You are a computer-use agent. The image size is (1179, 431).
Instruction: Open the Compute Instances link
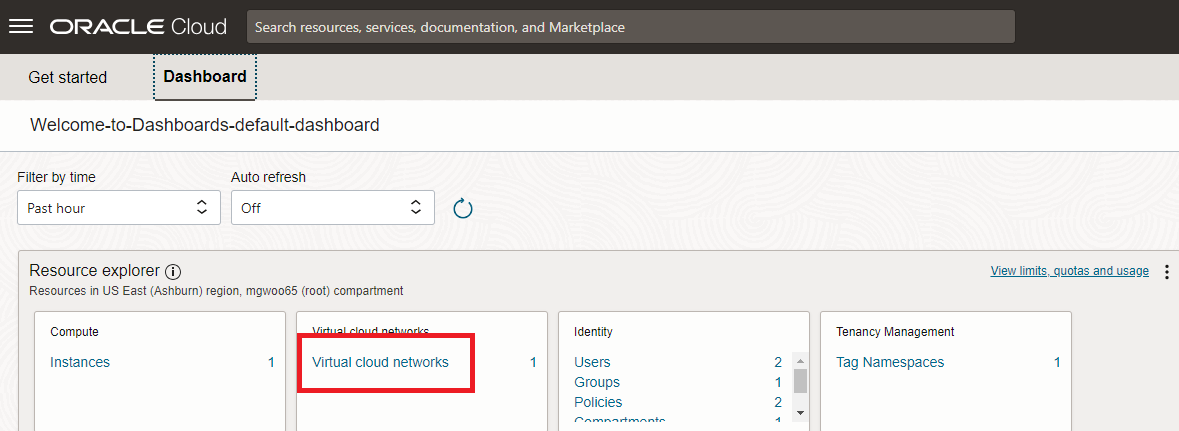(80, 362)
